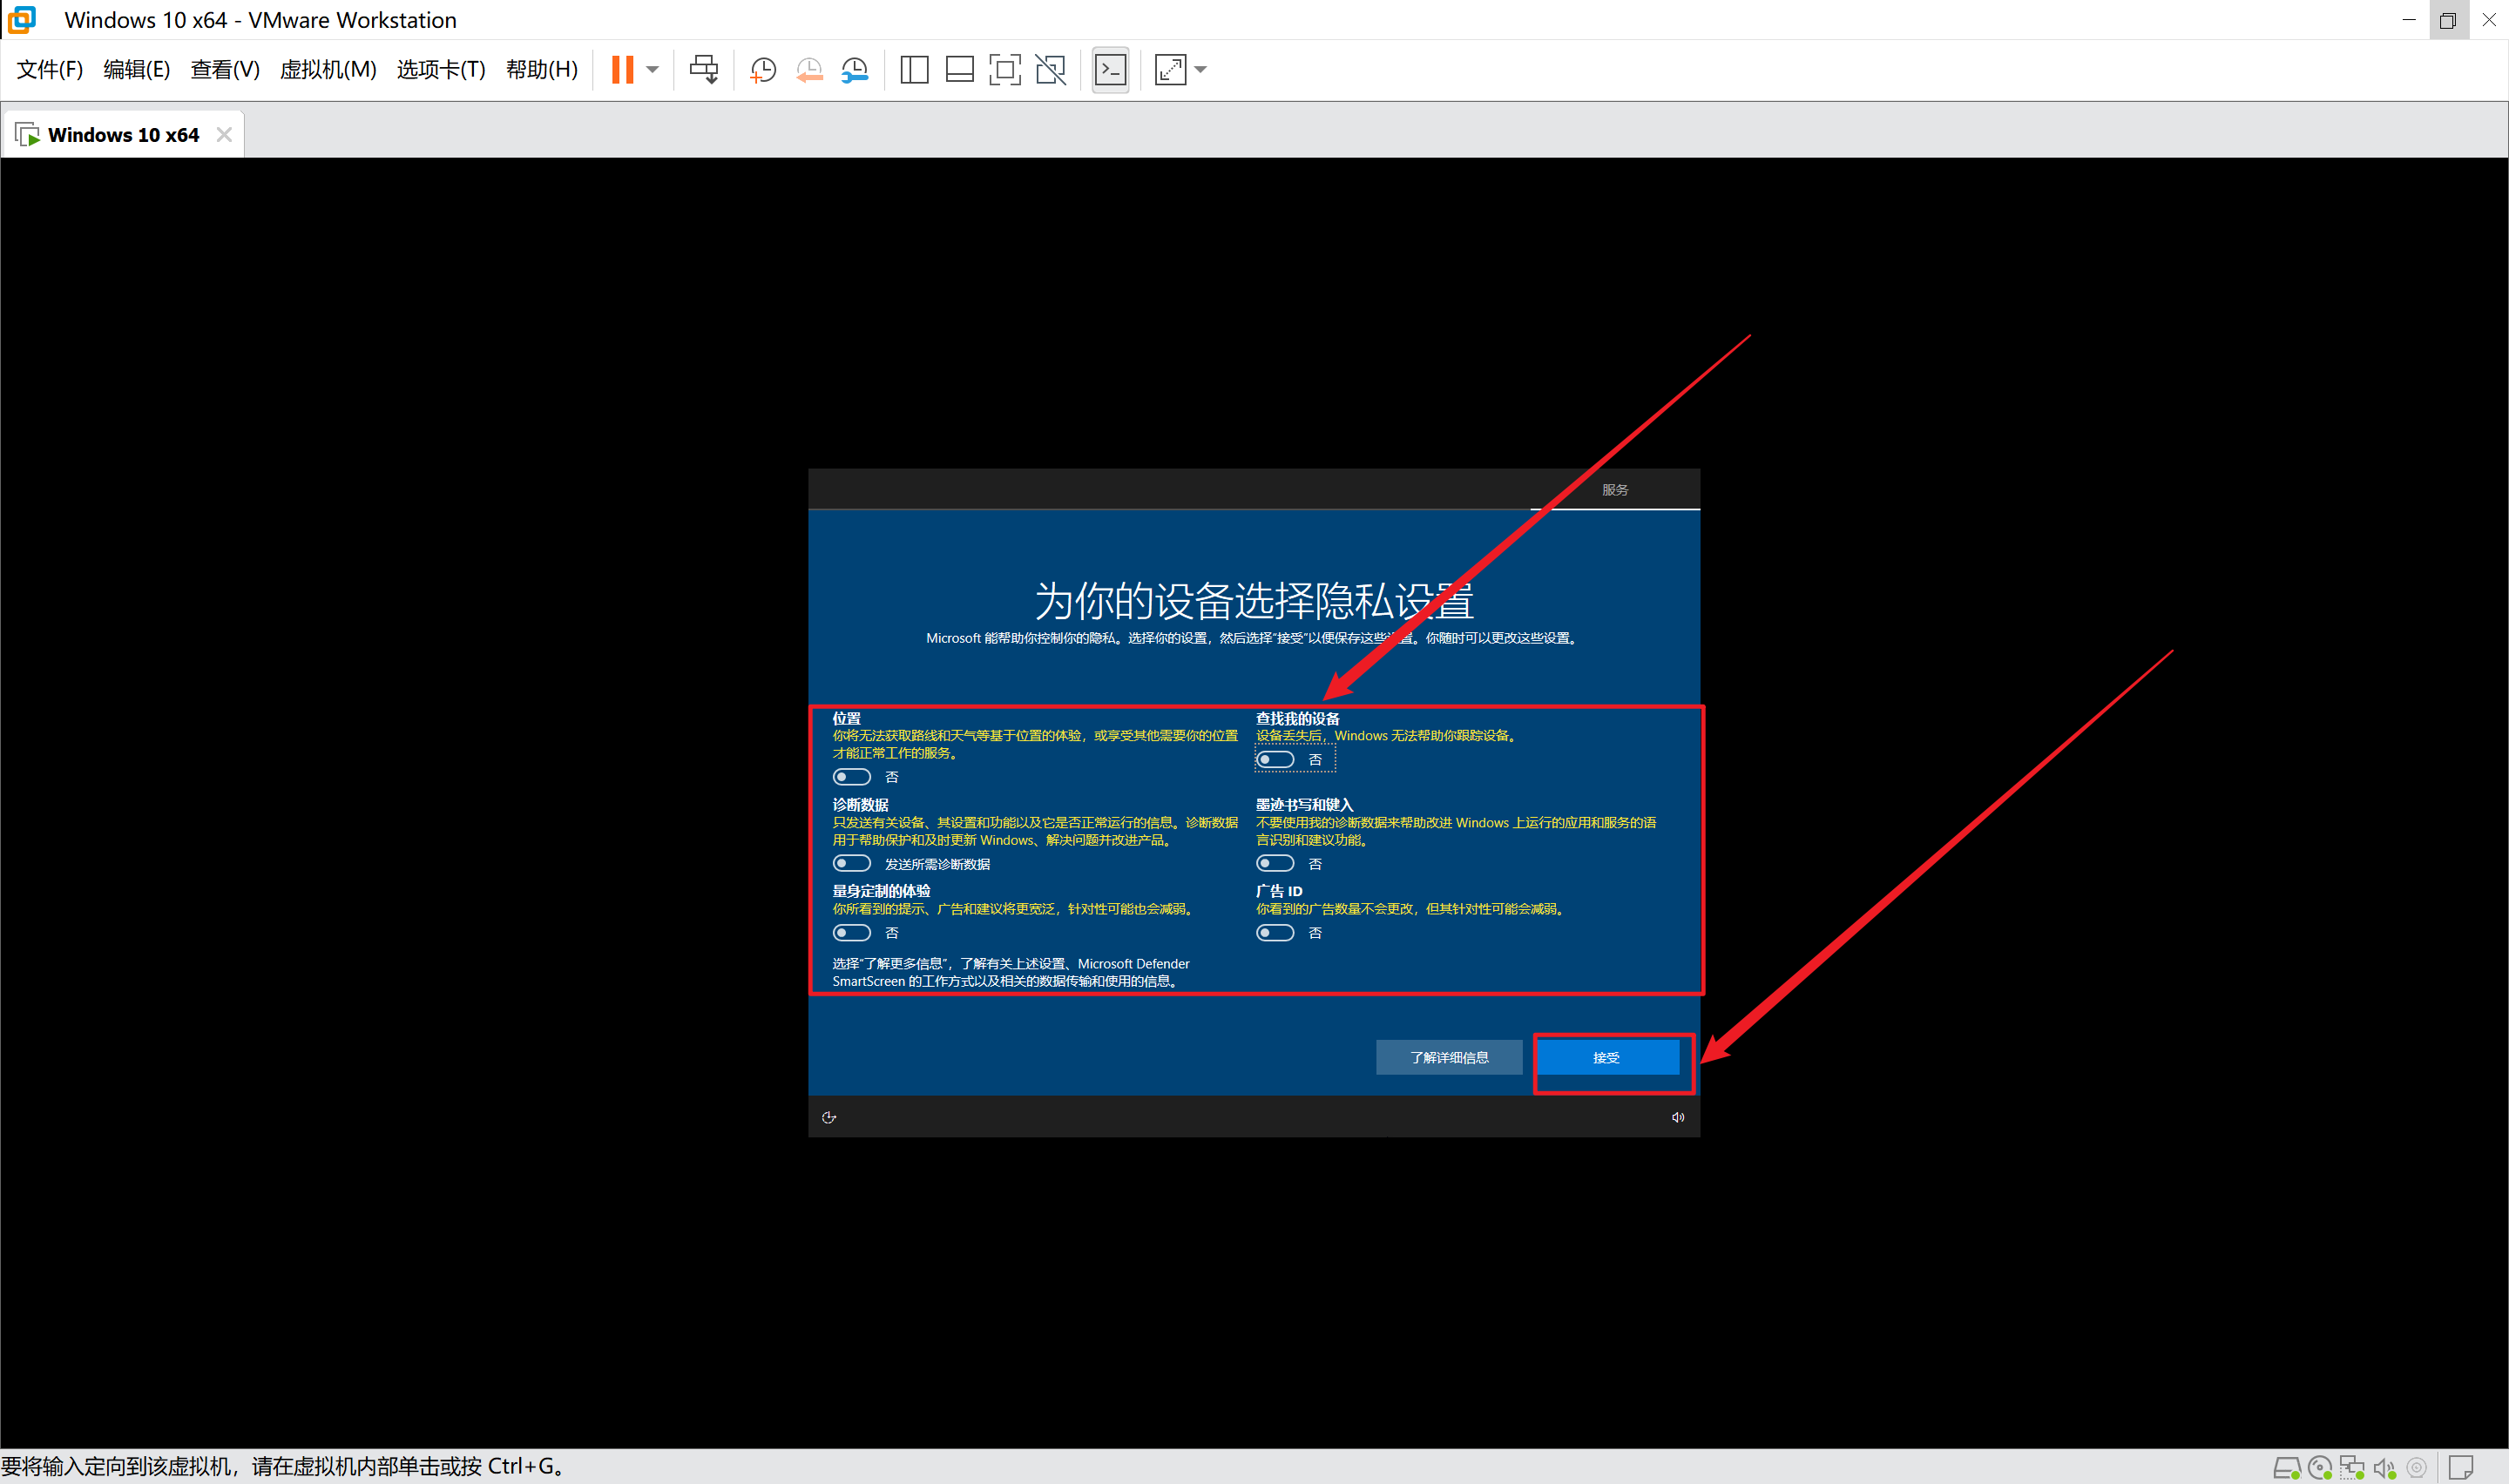Screen dimensions: 2509x1484
Task: Click the sound icon in VM status bar
Action: 2385,1468
